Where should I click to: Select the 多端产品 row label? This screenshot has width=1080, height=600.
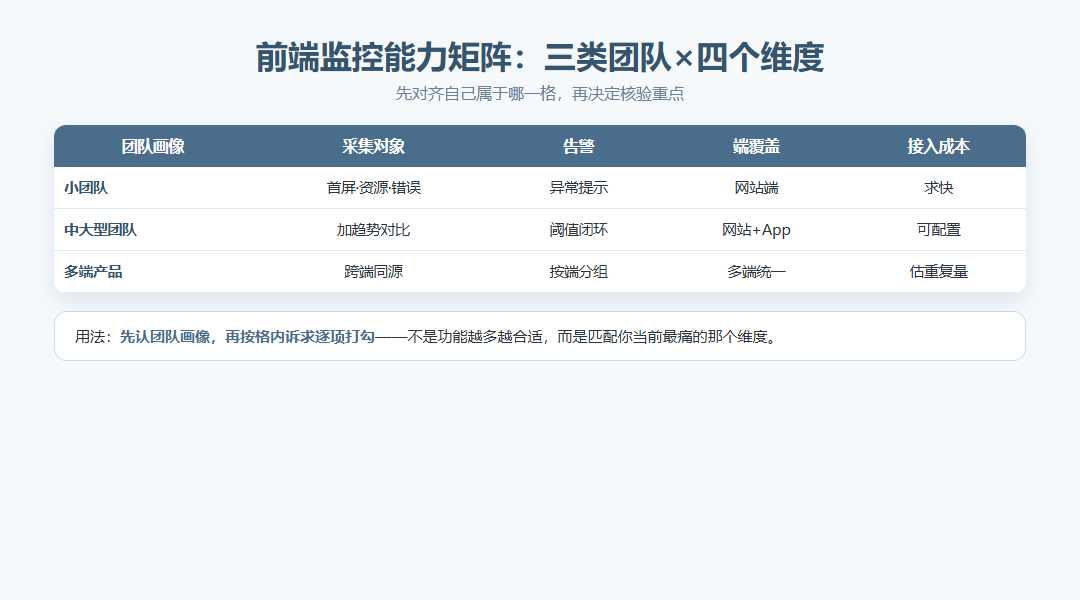[x=93, y=271]
